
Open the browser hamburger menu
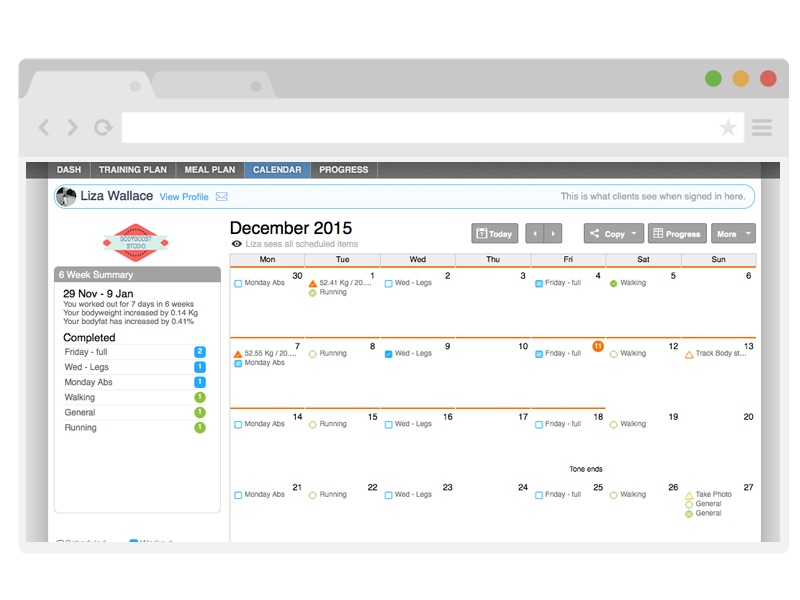(762, 127)
